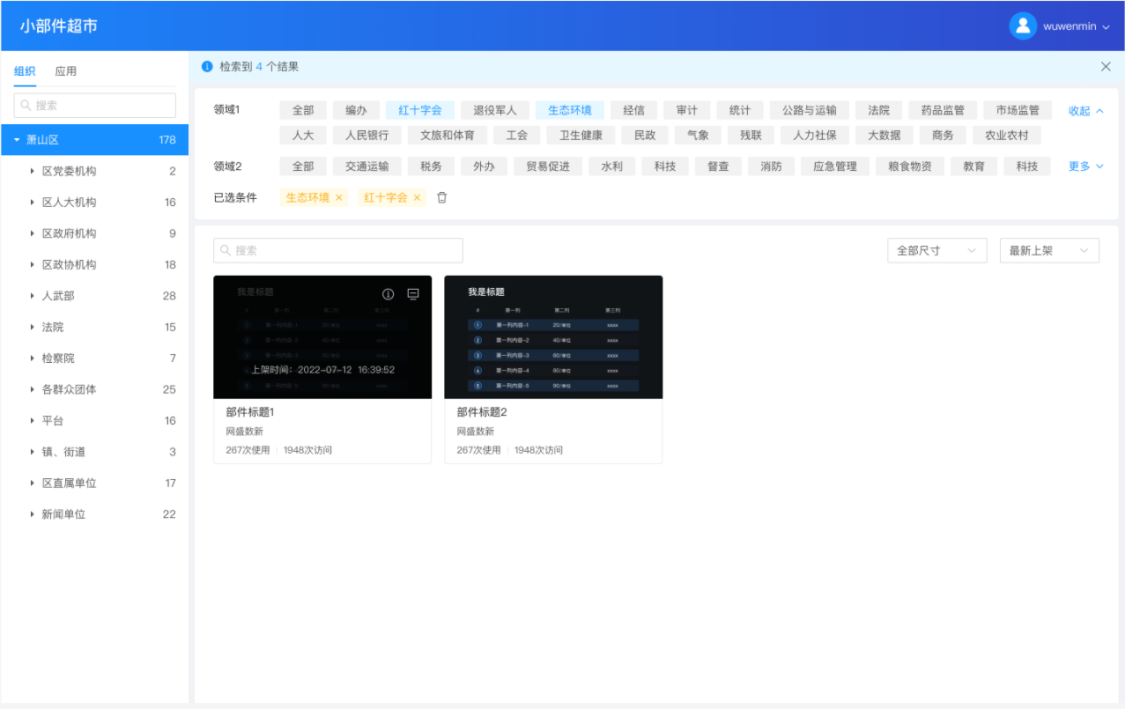
Task: Click the trash icon to clear selected conditions
Action: coord(442,198)
